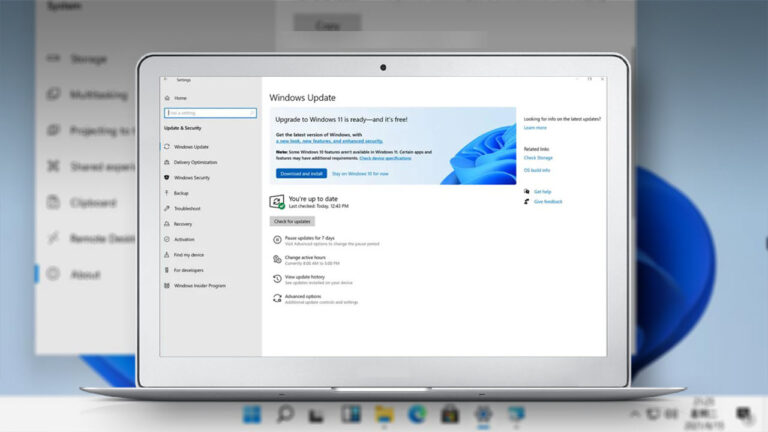
Task: Click the back arrow in Settings title bar
Action: [x=166, y=79]
